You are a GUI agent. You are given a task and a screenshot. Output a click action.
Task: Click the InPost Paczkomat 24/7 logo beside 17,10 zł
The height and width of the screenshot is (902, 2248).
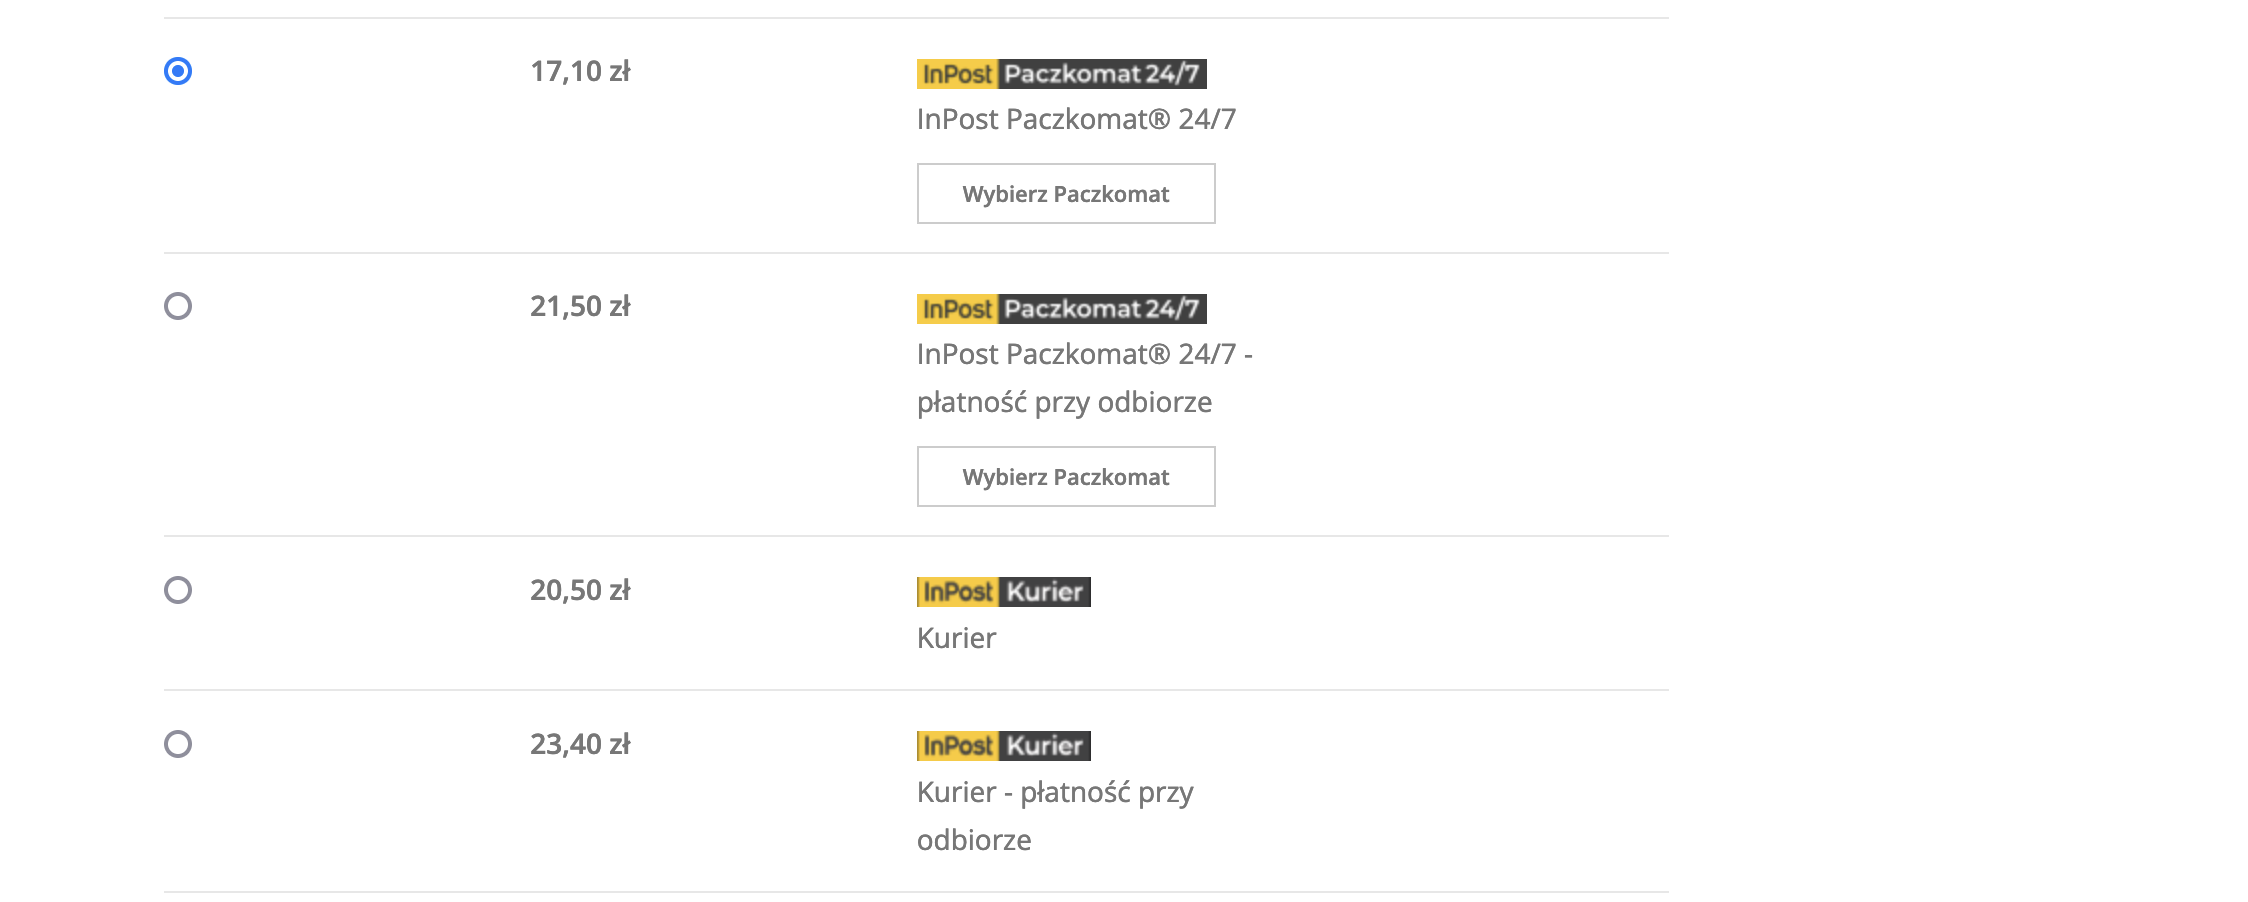pos(1061,74)
